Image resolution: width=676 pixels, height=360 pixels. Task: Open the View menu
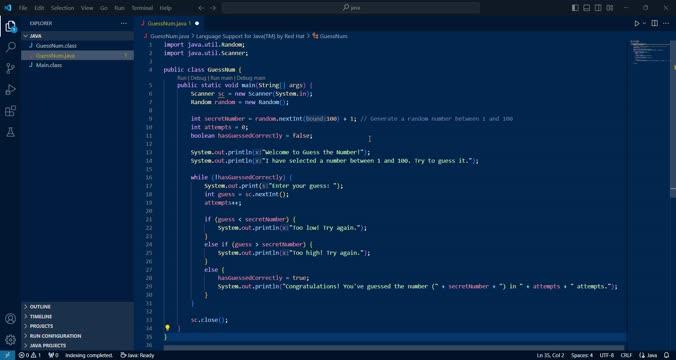[x=87, y=8]
